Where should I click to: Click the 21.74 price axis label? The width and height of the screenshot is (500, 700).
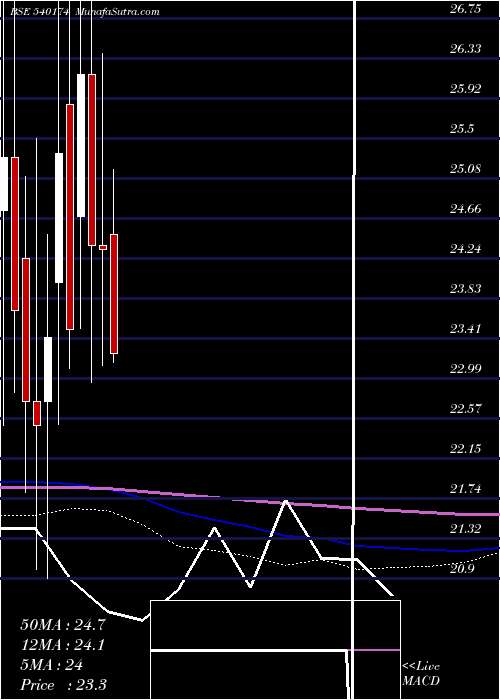pyautogui.click(x=466, y=489)
